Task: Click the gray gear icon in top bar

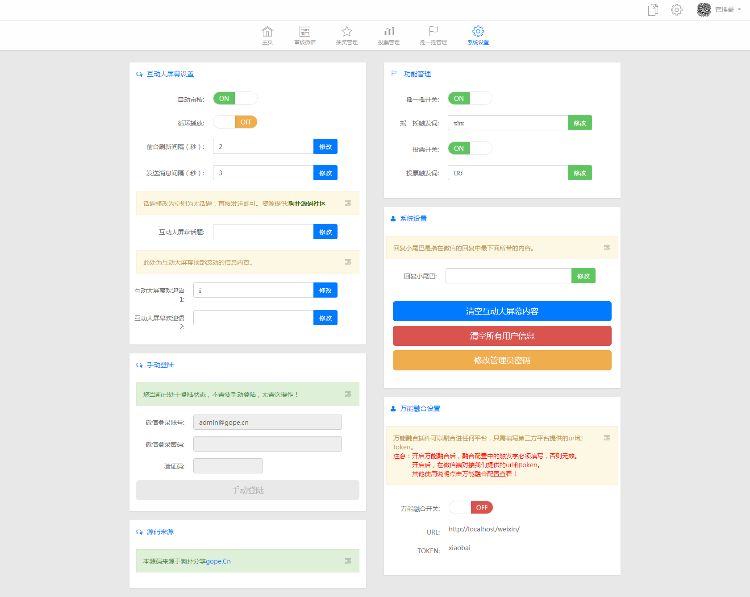Action: click(x=676, y=10)
